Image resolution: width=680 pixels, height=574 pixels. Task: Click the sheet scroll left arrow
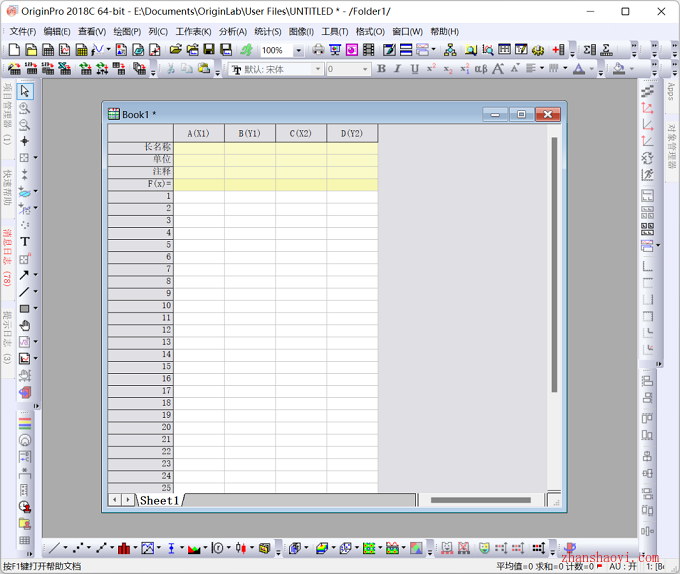pos(114,500)
